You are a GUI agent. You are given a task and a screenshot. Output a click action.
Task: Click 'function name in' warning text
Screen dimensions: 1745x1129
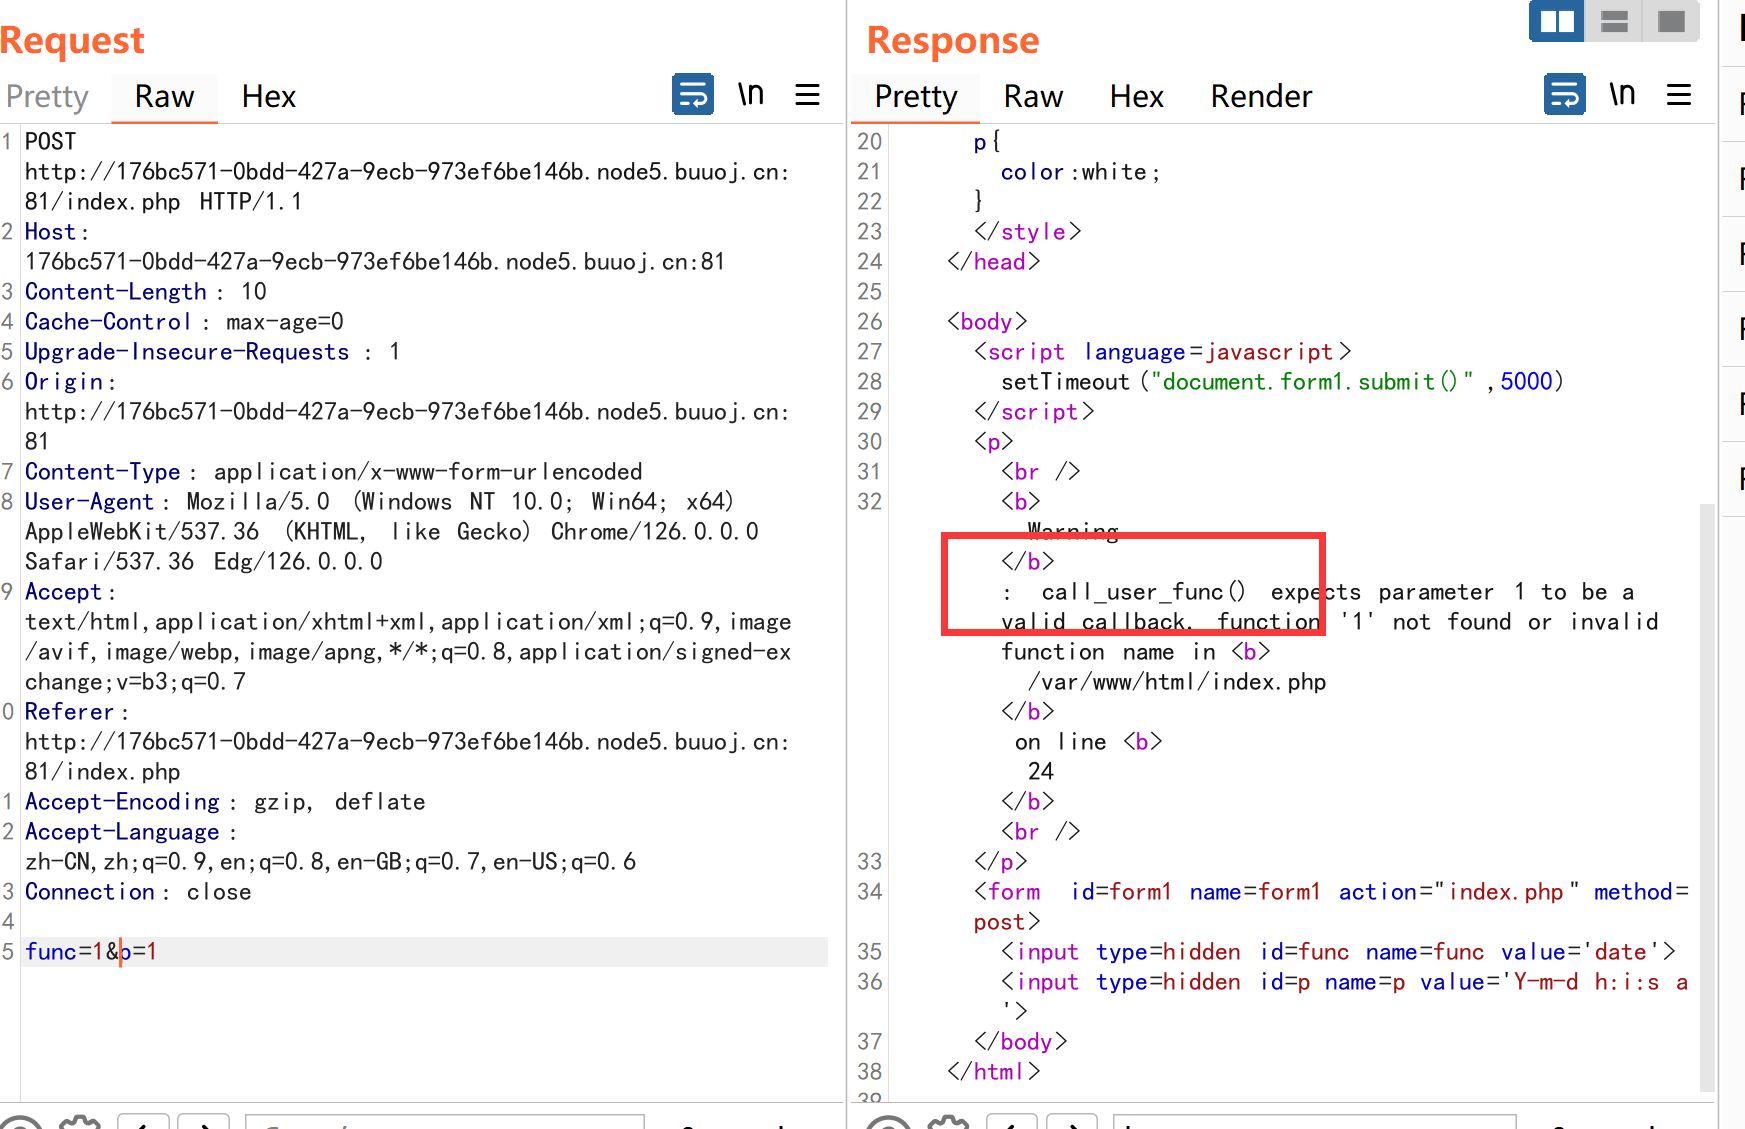click(1108, 652)
